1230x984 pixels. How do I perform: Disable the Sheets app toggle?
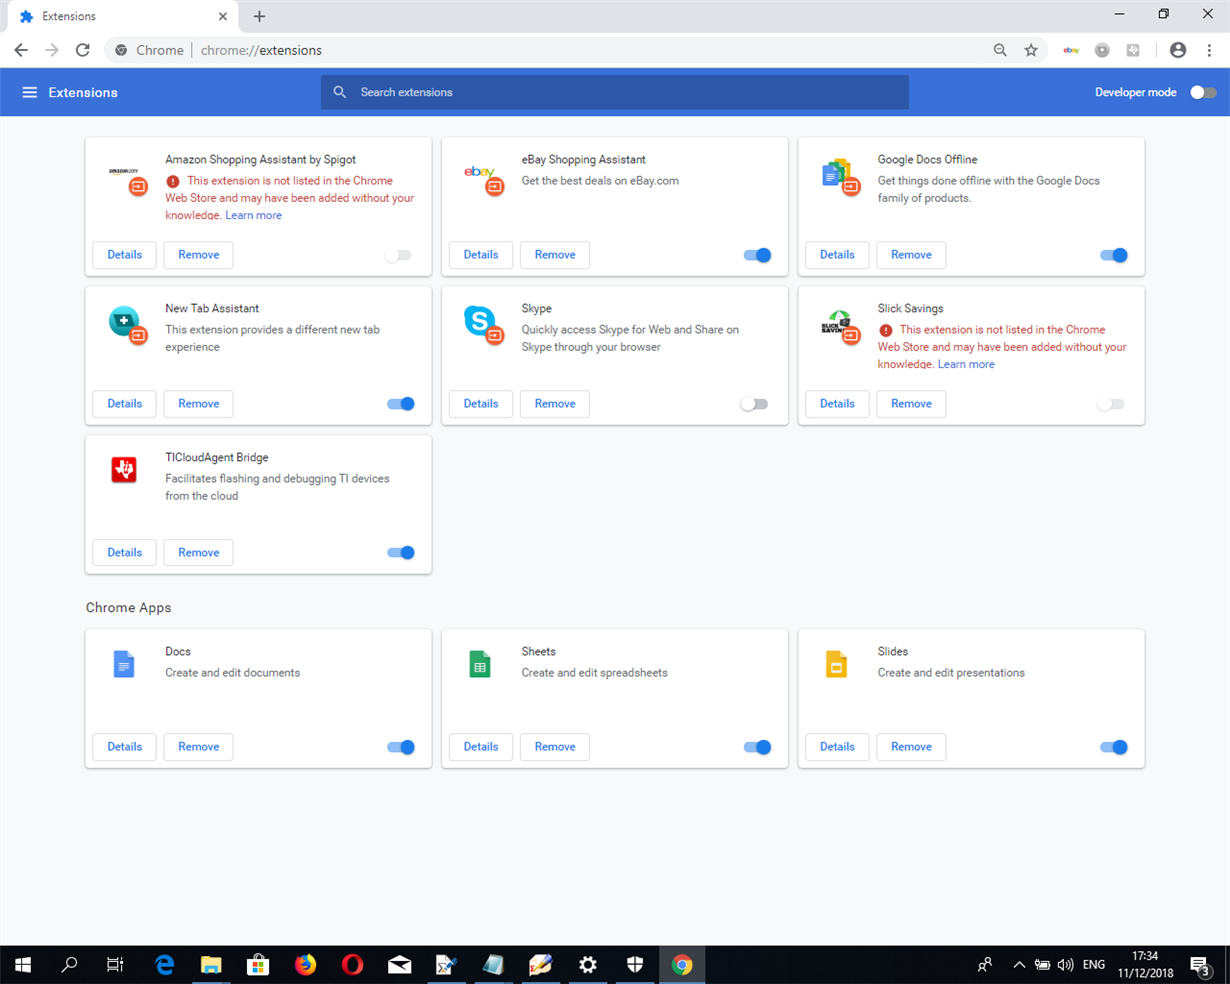[x=757, y=747]
